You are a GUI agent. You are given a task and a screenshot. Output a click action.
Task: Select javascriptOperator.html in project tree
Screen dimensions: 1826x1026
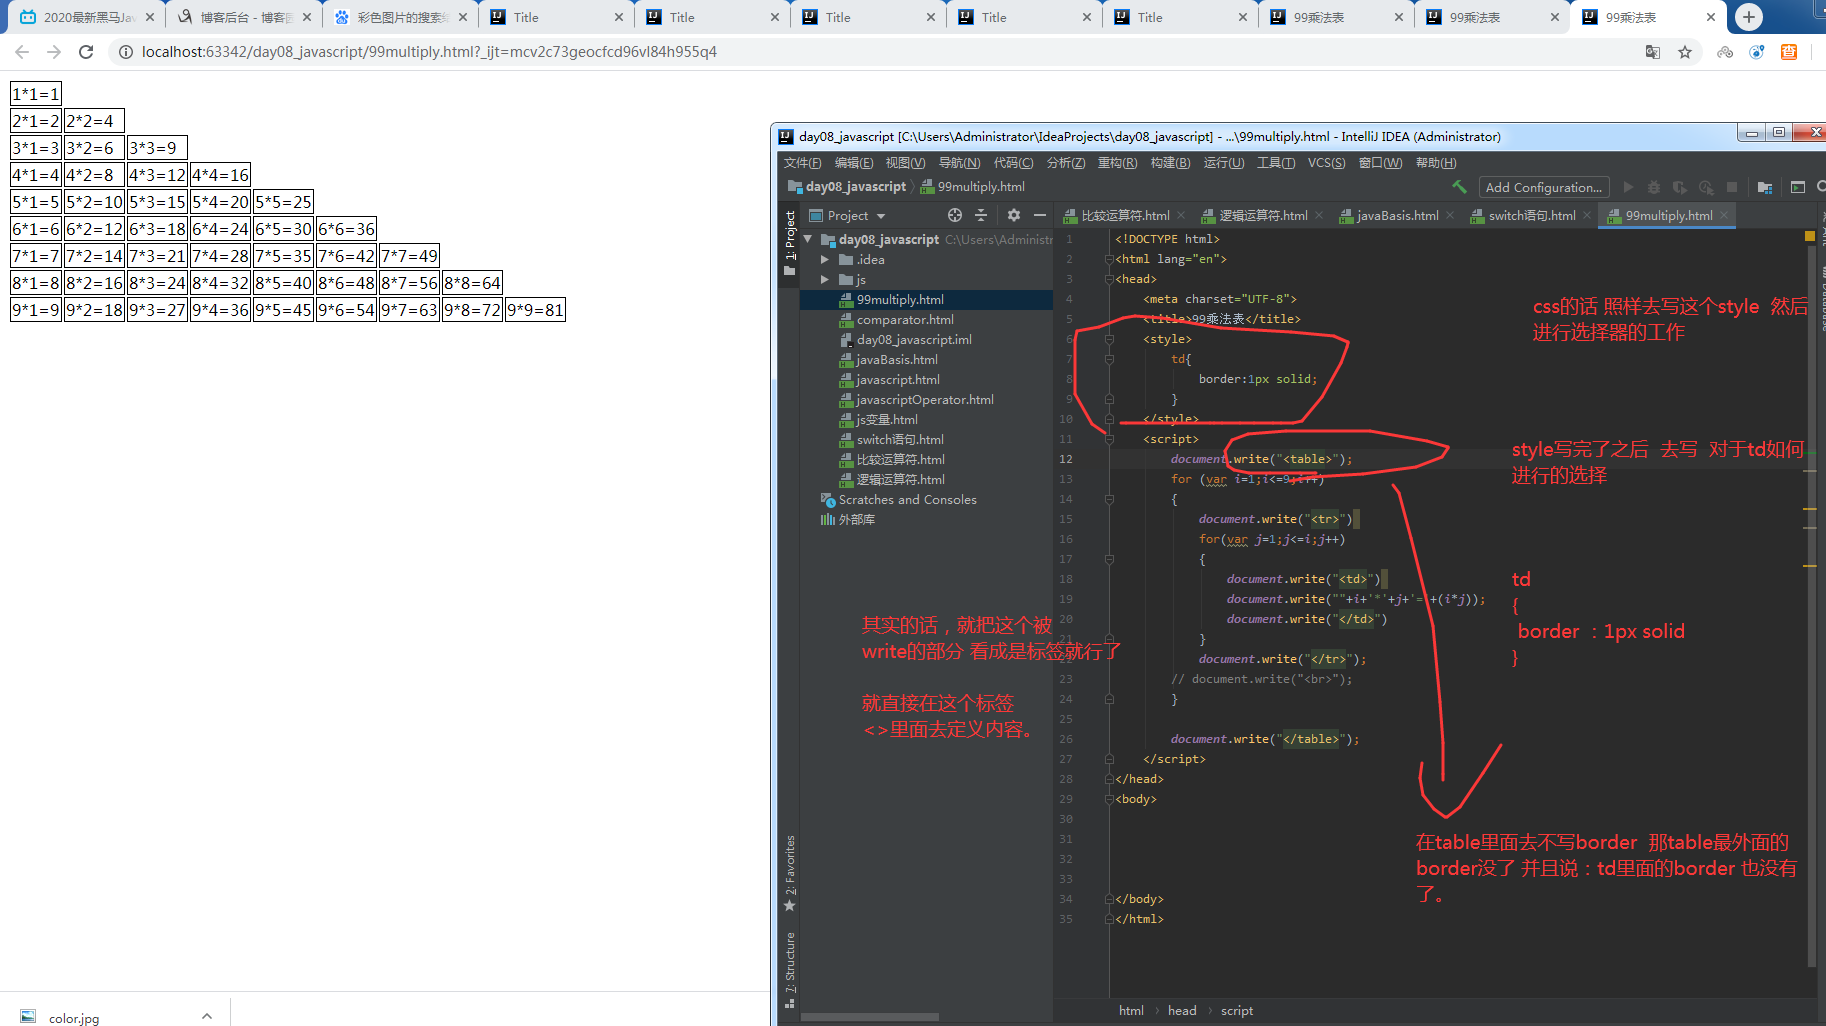[x=925, y=400]
